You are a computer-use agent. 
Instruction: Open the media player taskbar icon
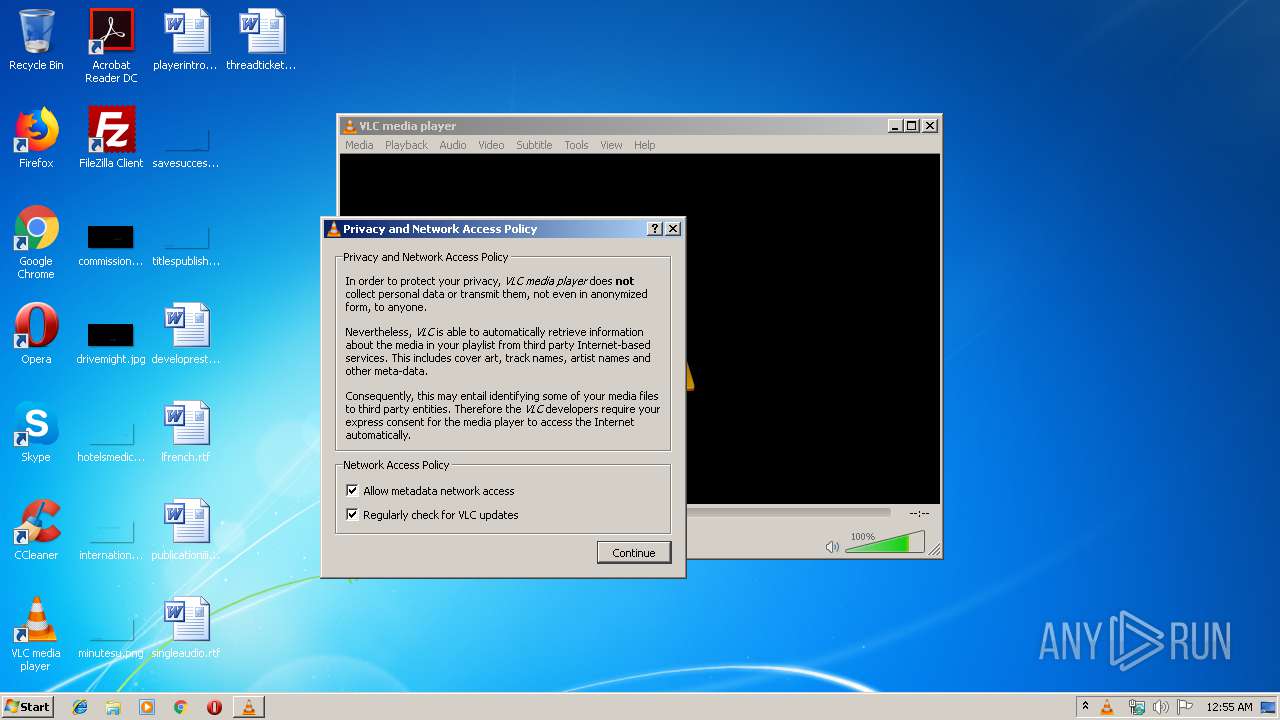click(x=147, y=707)
